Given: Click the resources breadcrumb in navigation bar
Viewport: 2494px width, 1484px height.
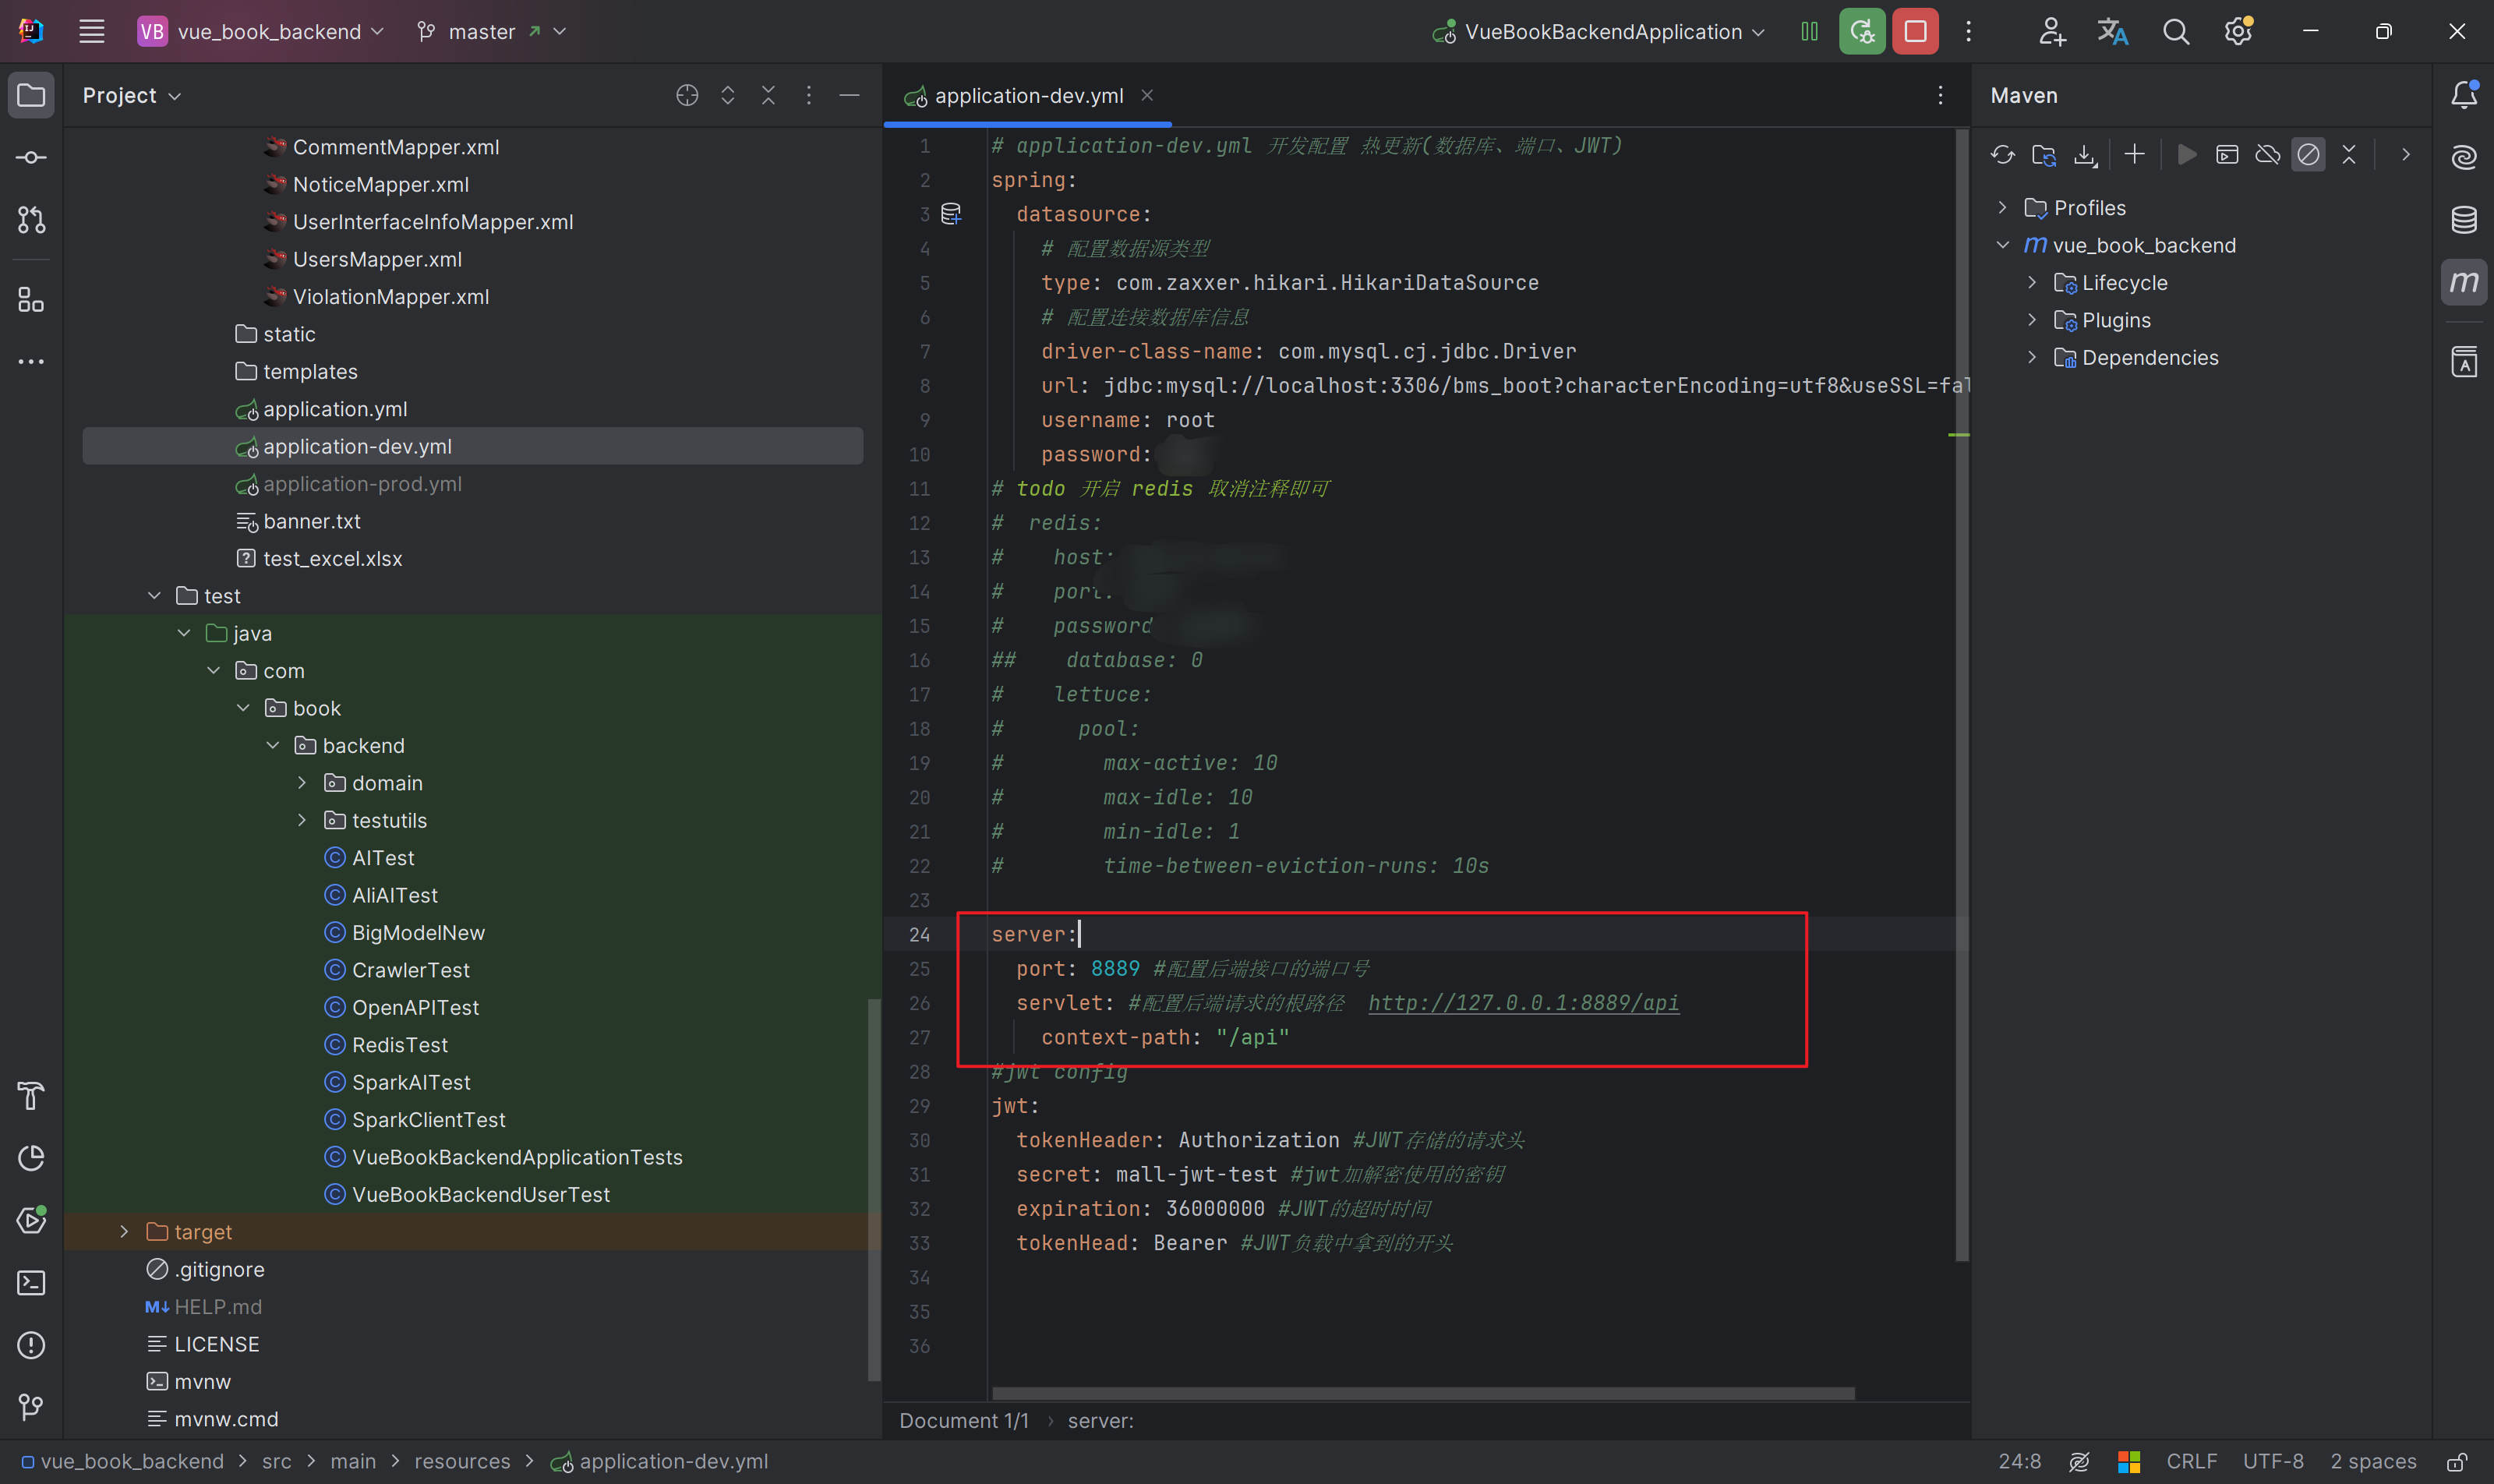Looking at the screenshot, I should (x=462, y=1461).
